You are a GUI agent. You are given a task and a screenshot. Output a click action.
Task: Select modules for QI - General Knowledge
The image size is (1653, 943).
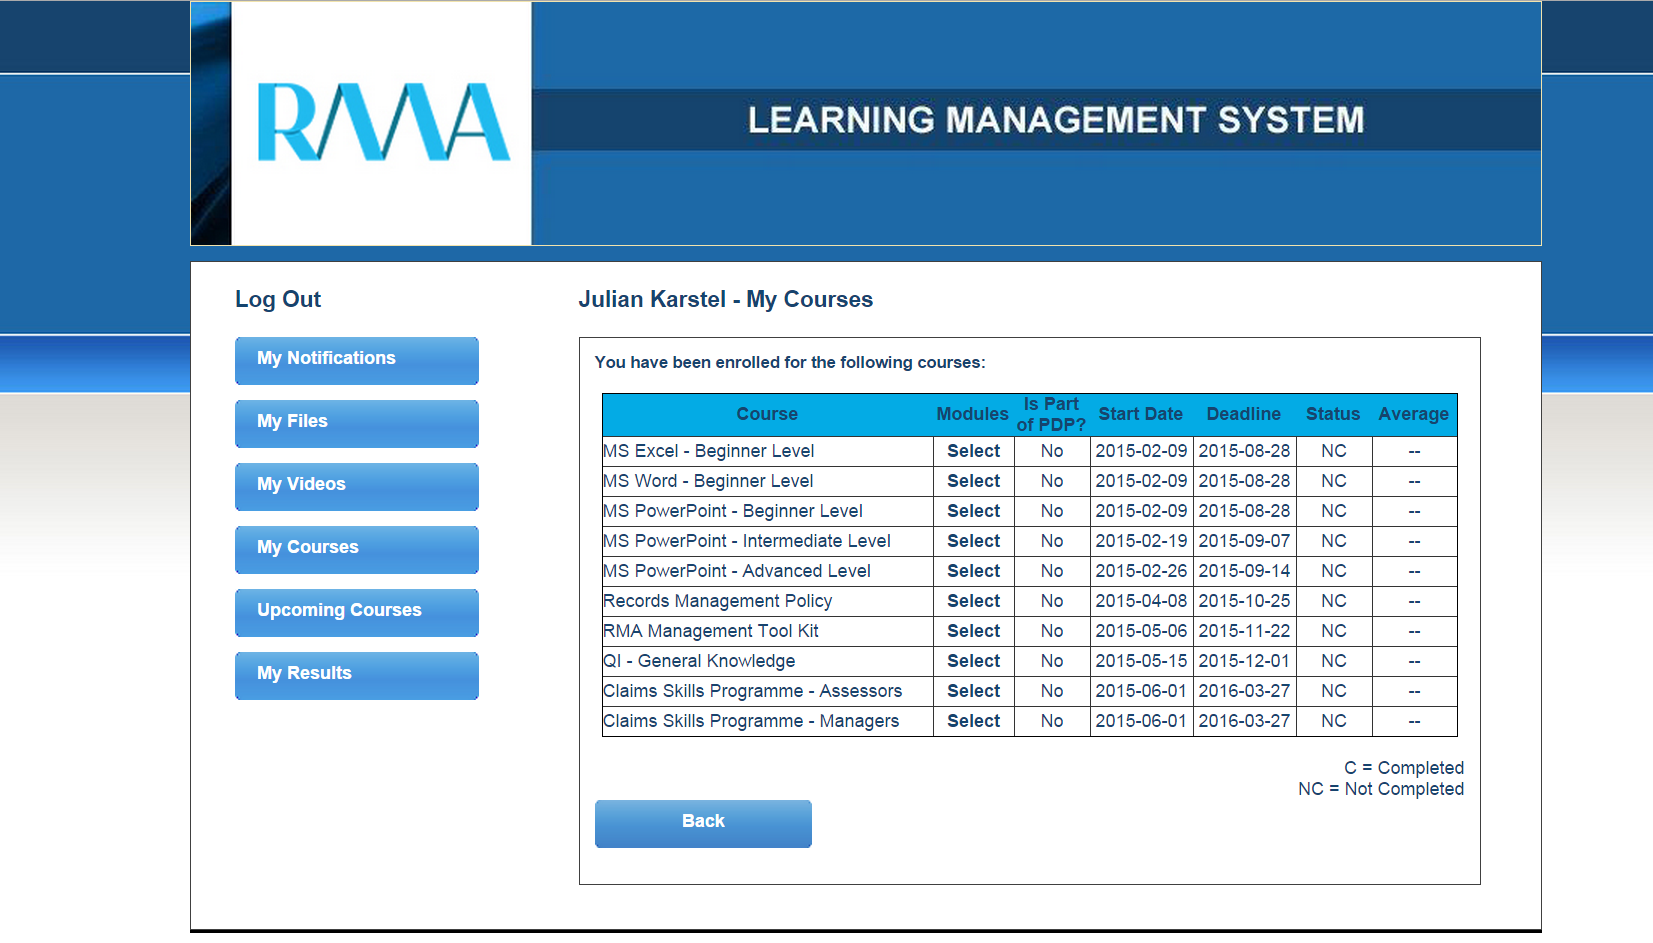(974, 661)
